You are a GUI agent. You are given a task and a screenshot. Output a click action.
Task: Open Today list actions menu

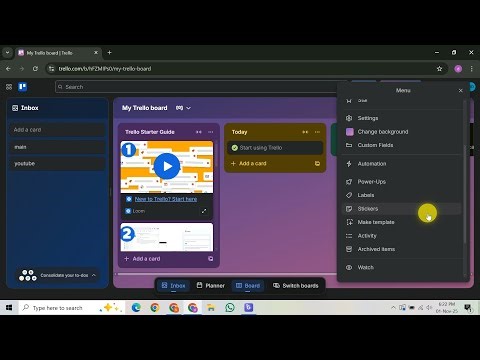(317, 132)
